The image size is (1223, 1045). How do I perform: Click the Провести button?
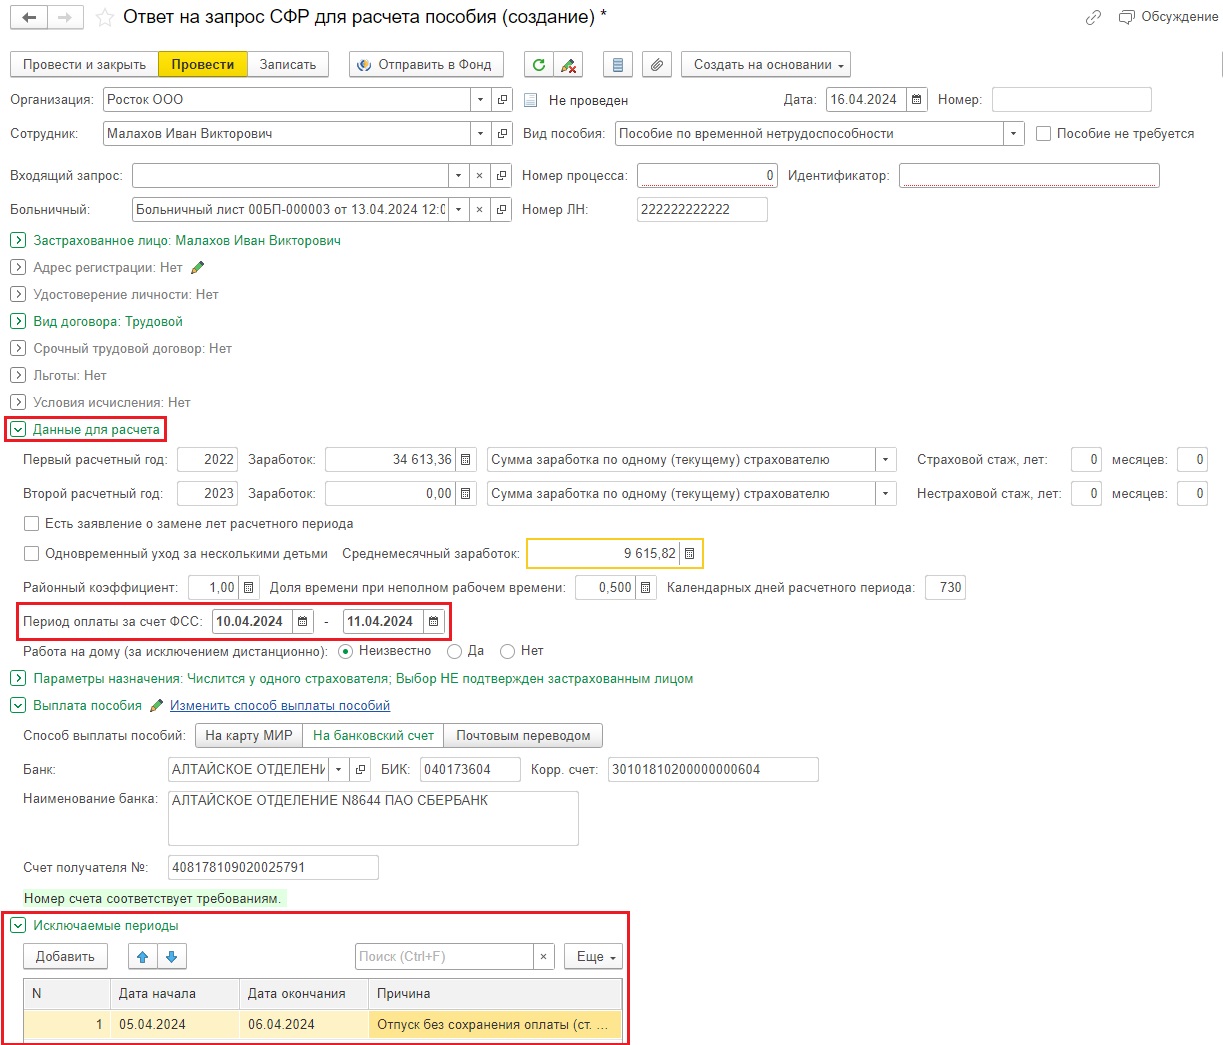(x=203, y=65)
